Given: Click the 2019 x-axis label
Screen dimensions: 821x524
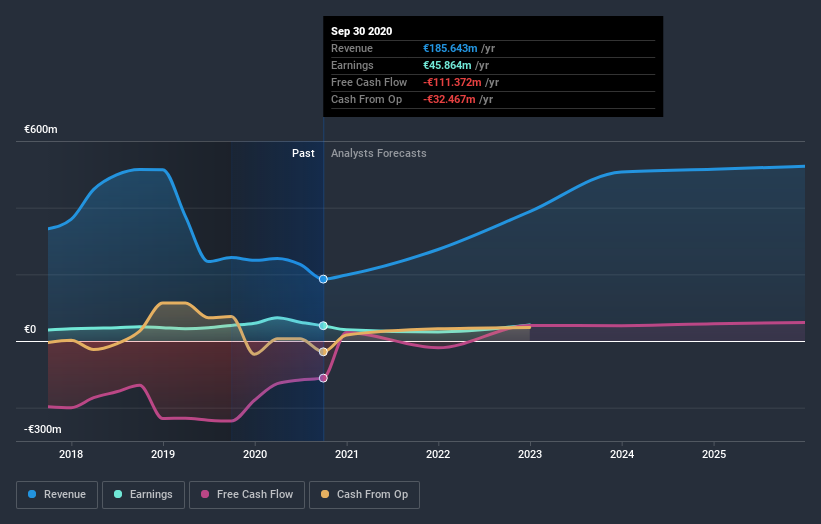Looking at the screenshot, I should [163, 454].
